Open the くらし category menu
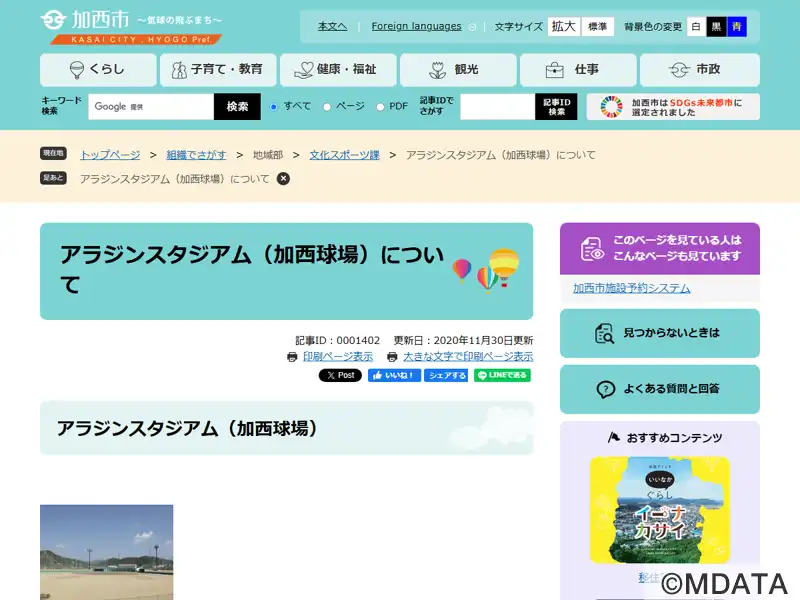This screenshot has width=800, height=600. [x=98, y=70]
